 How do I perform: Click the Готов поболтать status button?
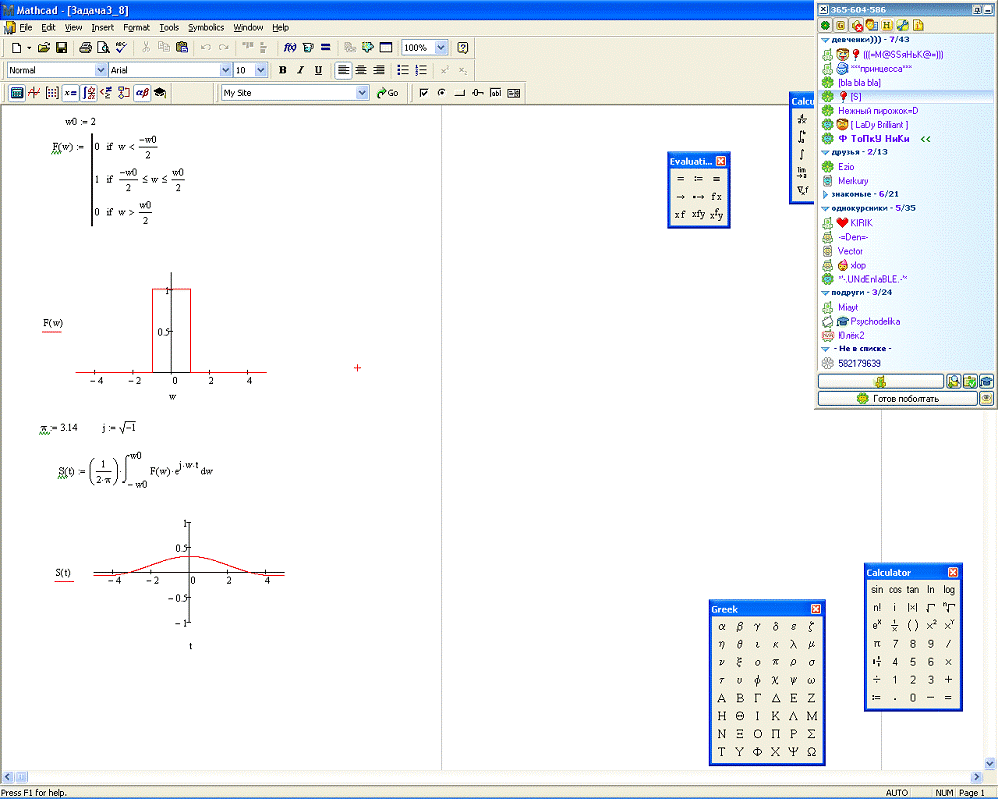(x=897, y=398)
